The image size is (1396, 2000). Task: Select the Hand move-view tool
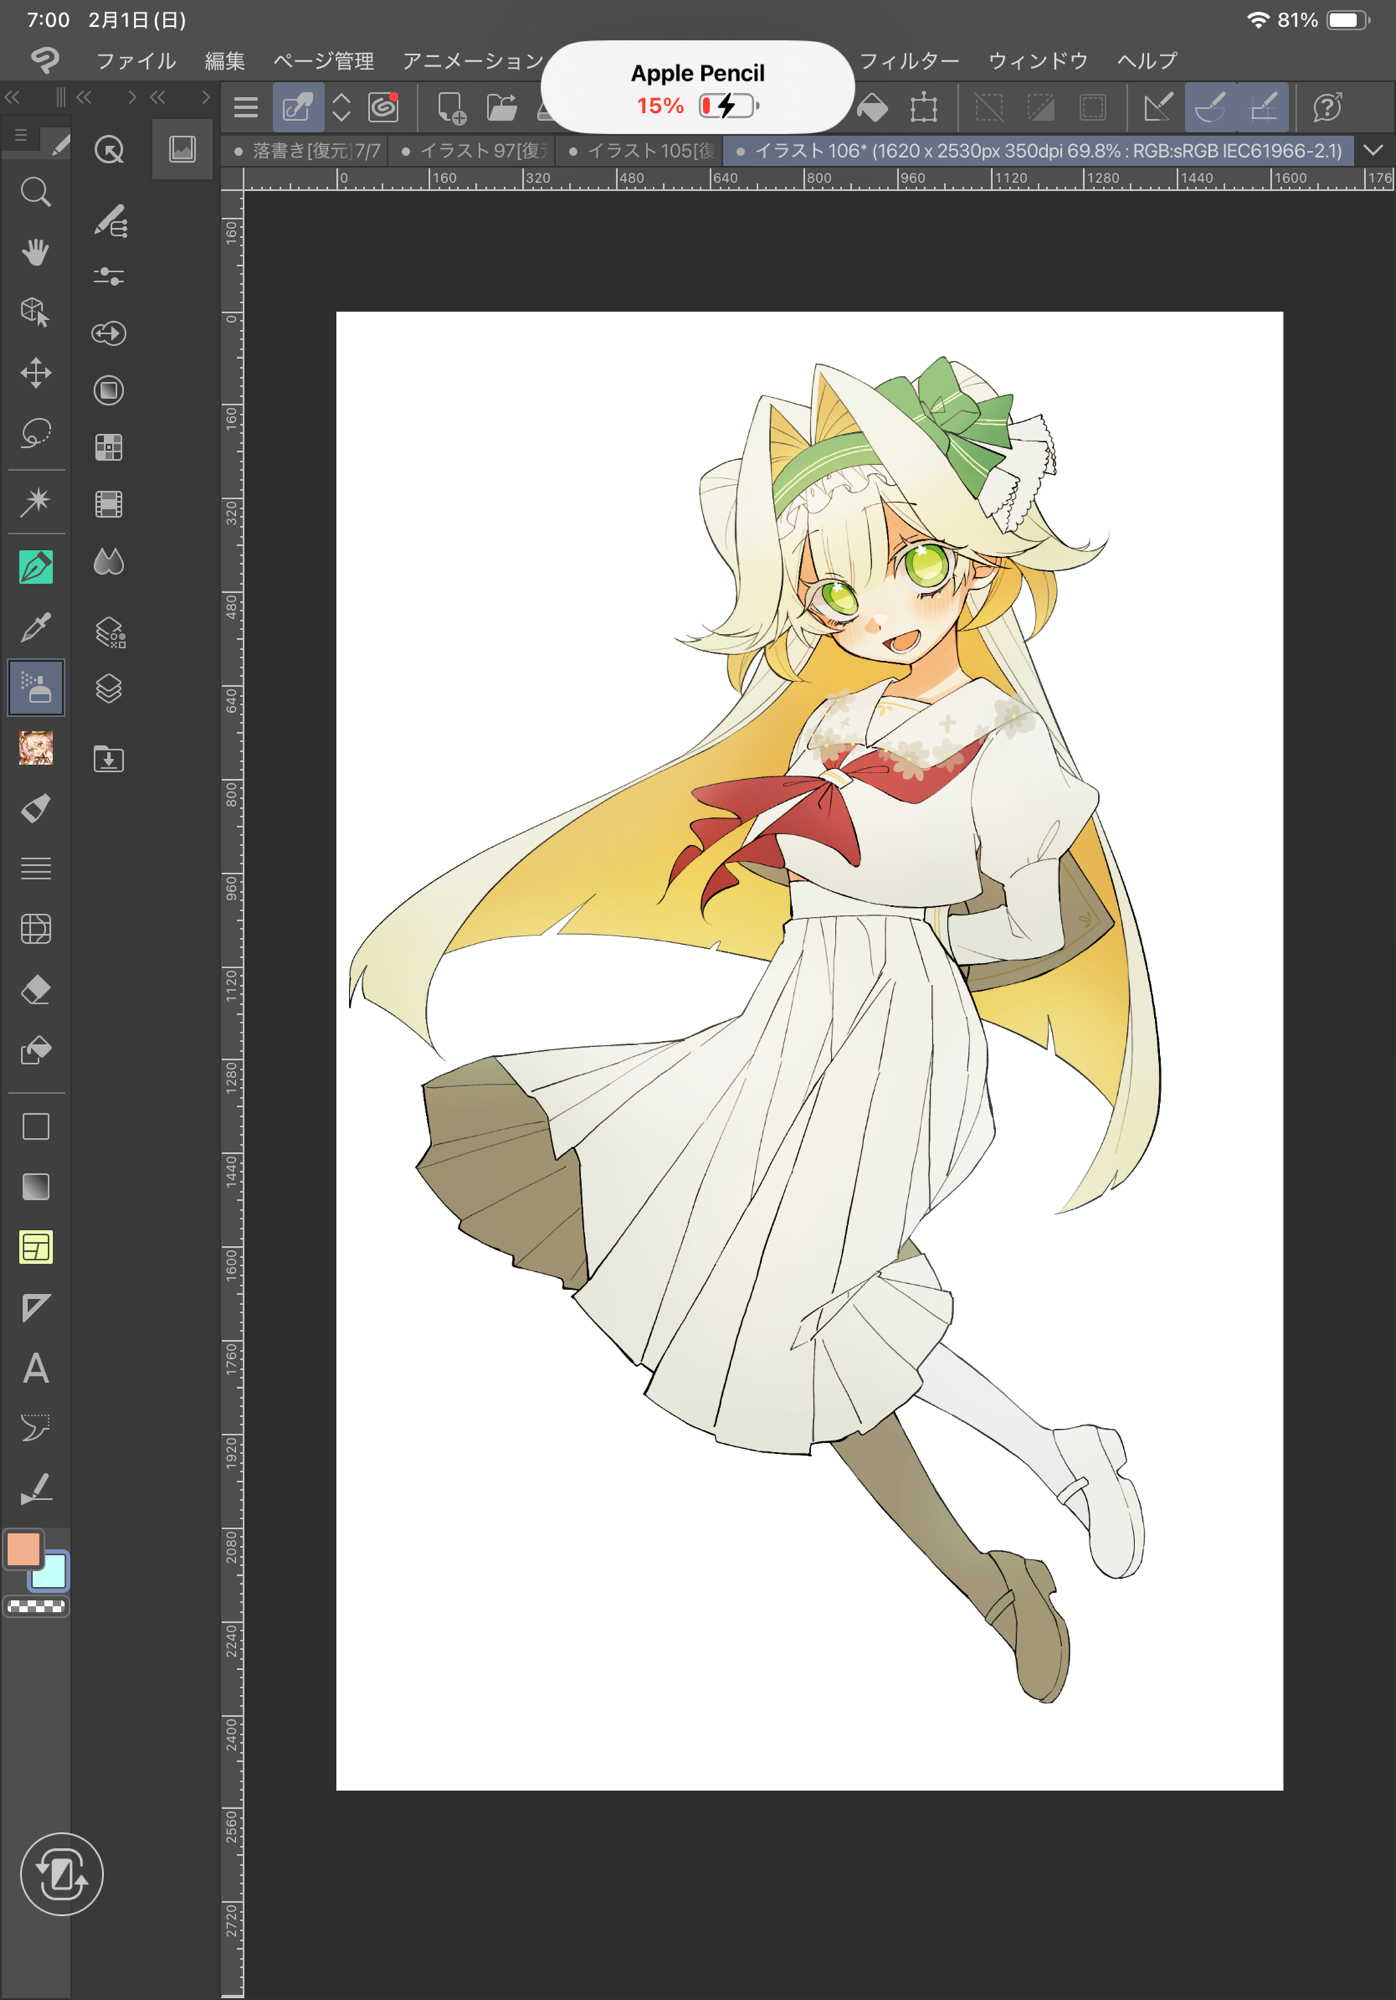(x=36, y=252)
